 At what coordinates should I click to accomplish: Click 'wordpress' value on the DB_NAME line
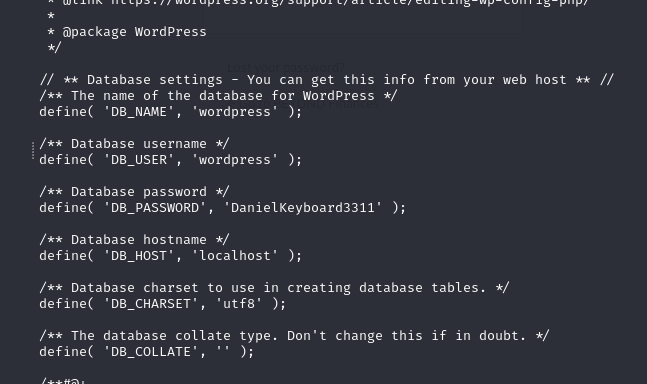tap(235, 112)
